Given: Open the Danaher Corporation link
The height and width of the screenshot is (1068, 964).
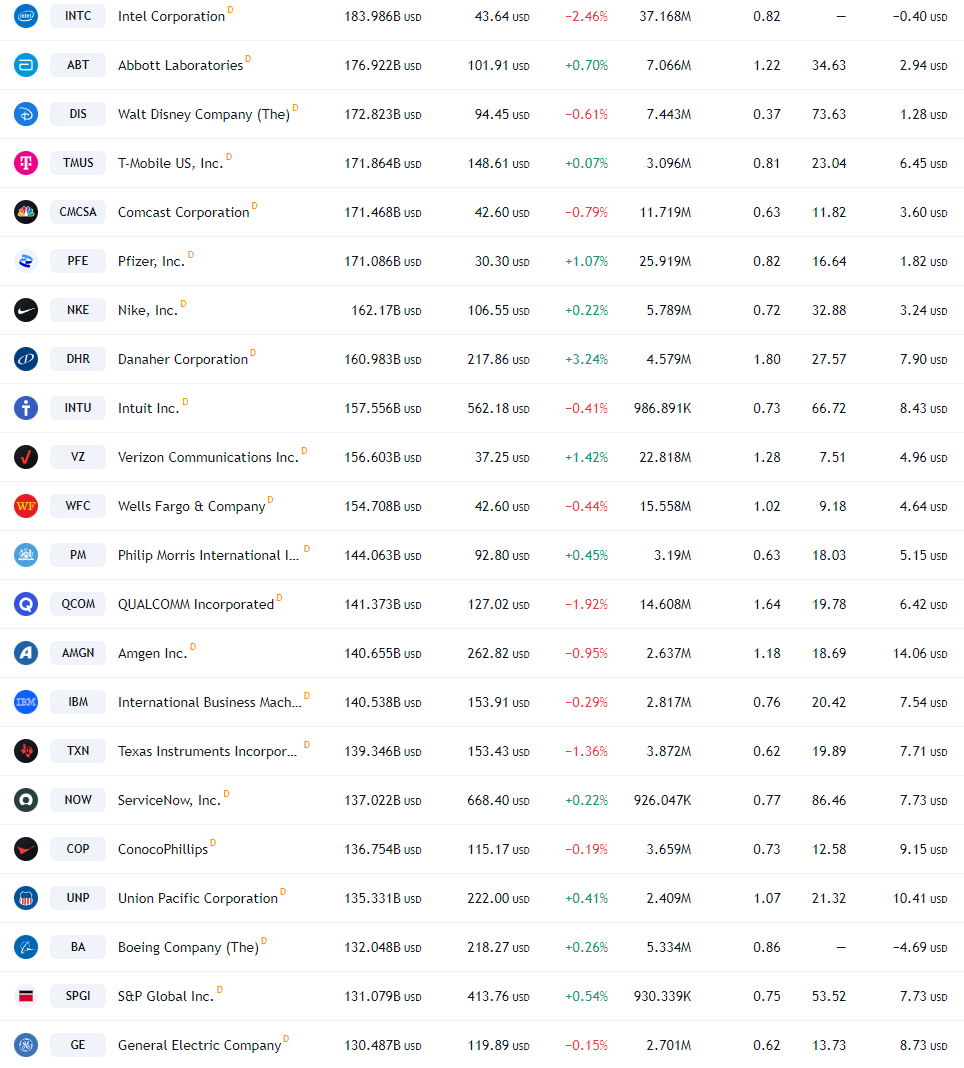Looking at the screenshot, I should [183, 360].
